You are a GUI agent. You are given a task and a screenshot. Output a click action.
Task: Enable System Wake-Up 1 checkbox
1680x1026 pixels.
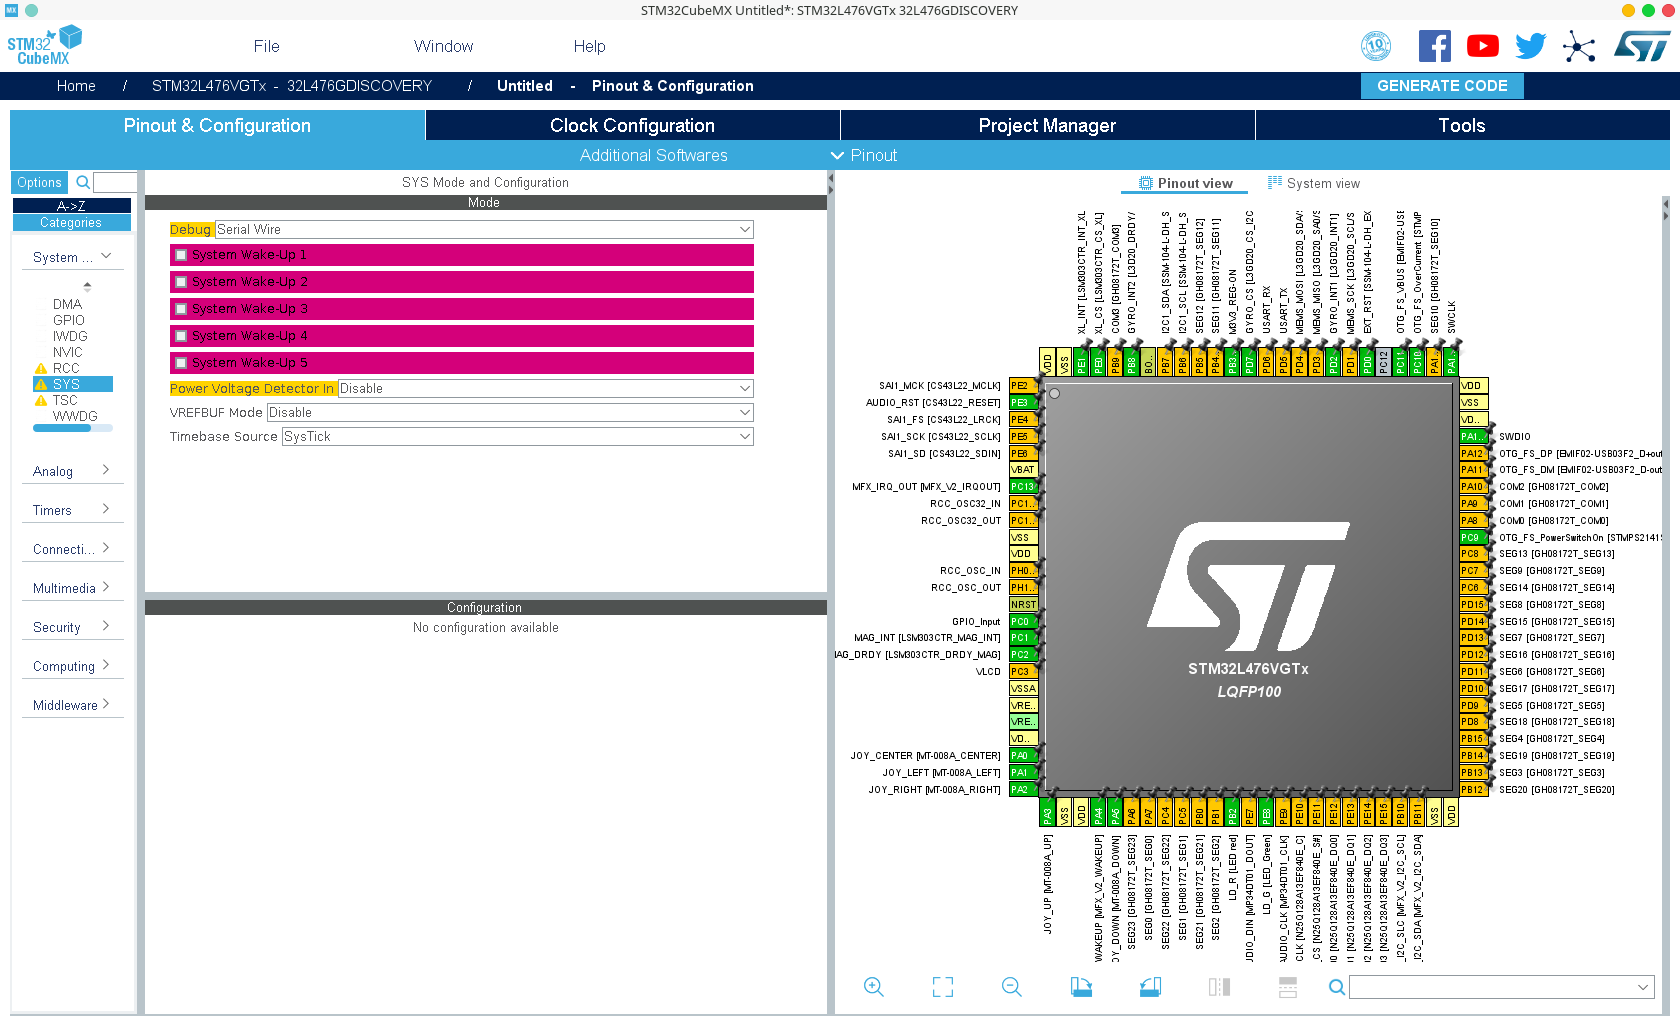point(181,255)
